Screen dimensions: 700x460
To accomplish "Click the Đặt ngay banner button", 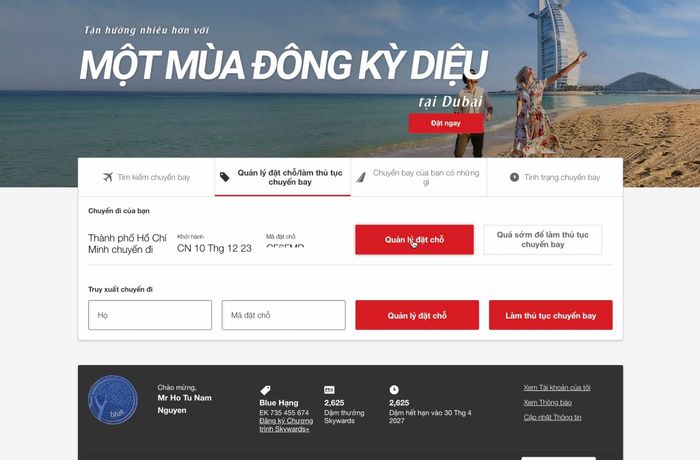I will (x=446, y=123).
